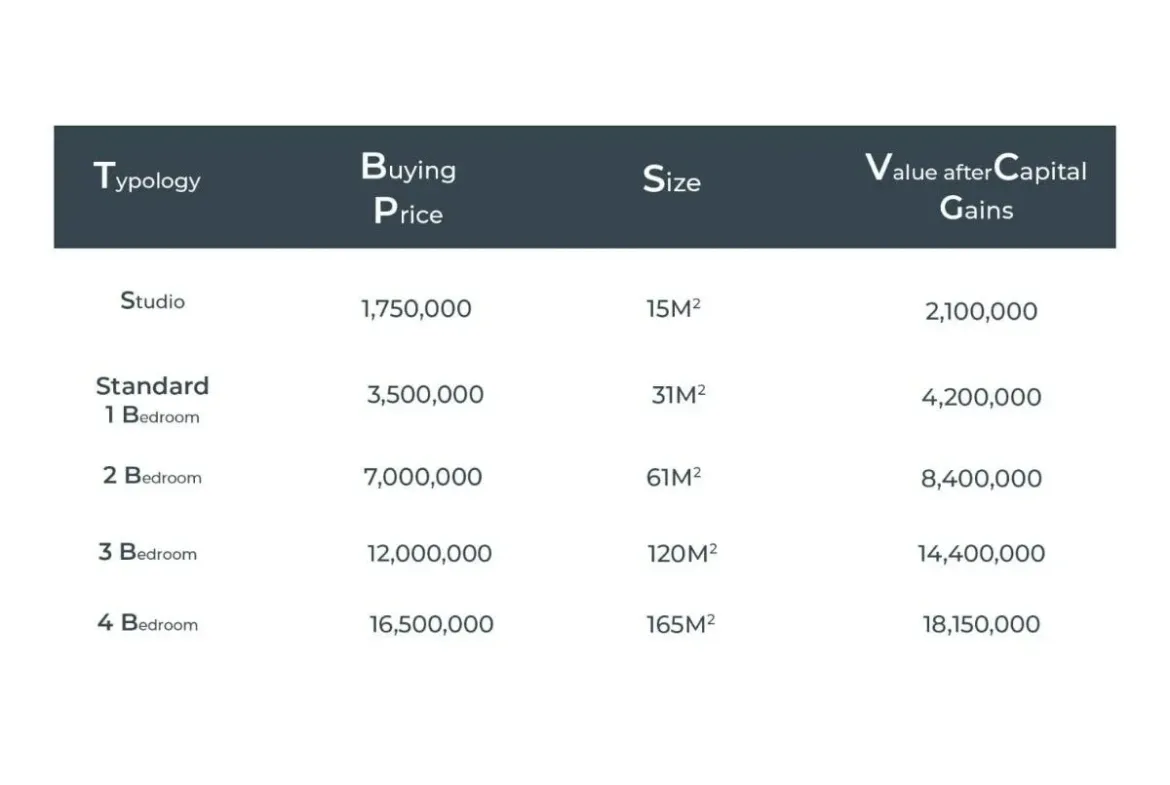This screenshot has width=1170, height=785.
Task: Select the 12,000,000 buying price cell
Action: tap(429, 553)
